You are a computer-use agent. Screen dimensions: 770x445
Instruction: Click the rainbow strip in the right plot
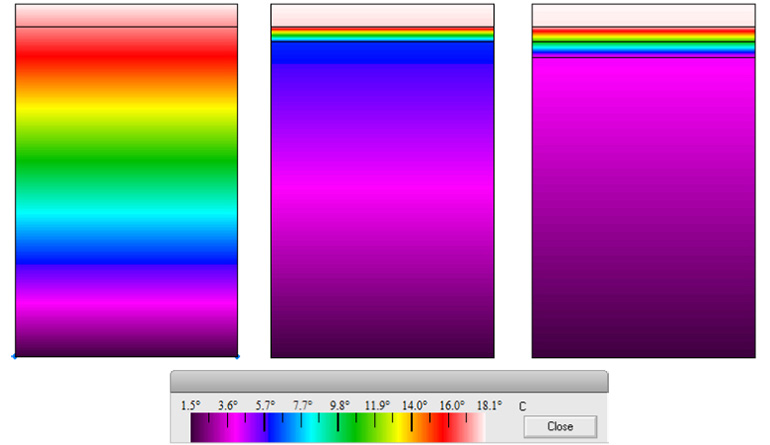point(643,41)
